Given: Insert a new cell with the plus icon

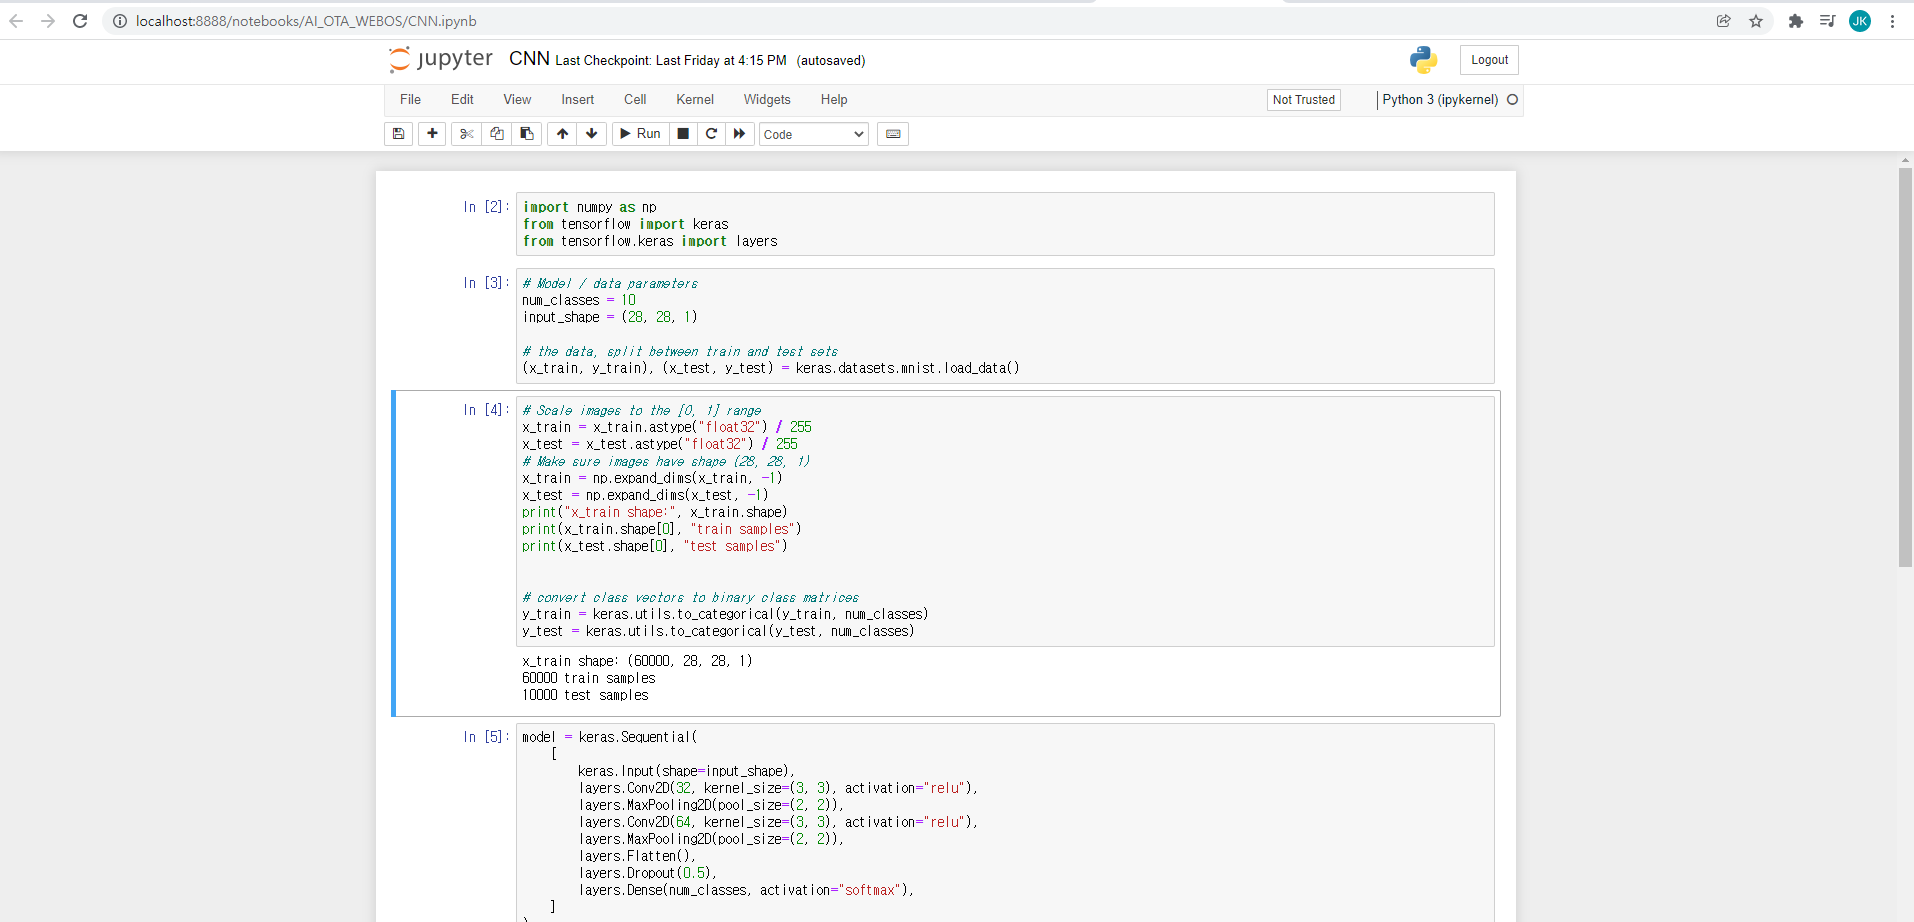Looking at the screenshot, I should coord(431,133).
